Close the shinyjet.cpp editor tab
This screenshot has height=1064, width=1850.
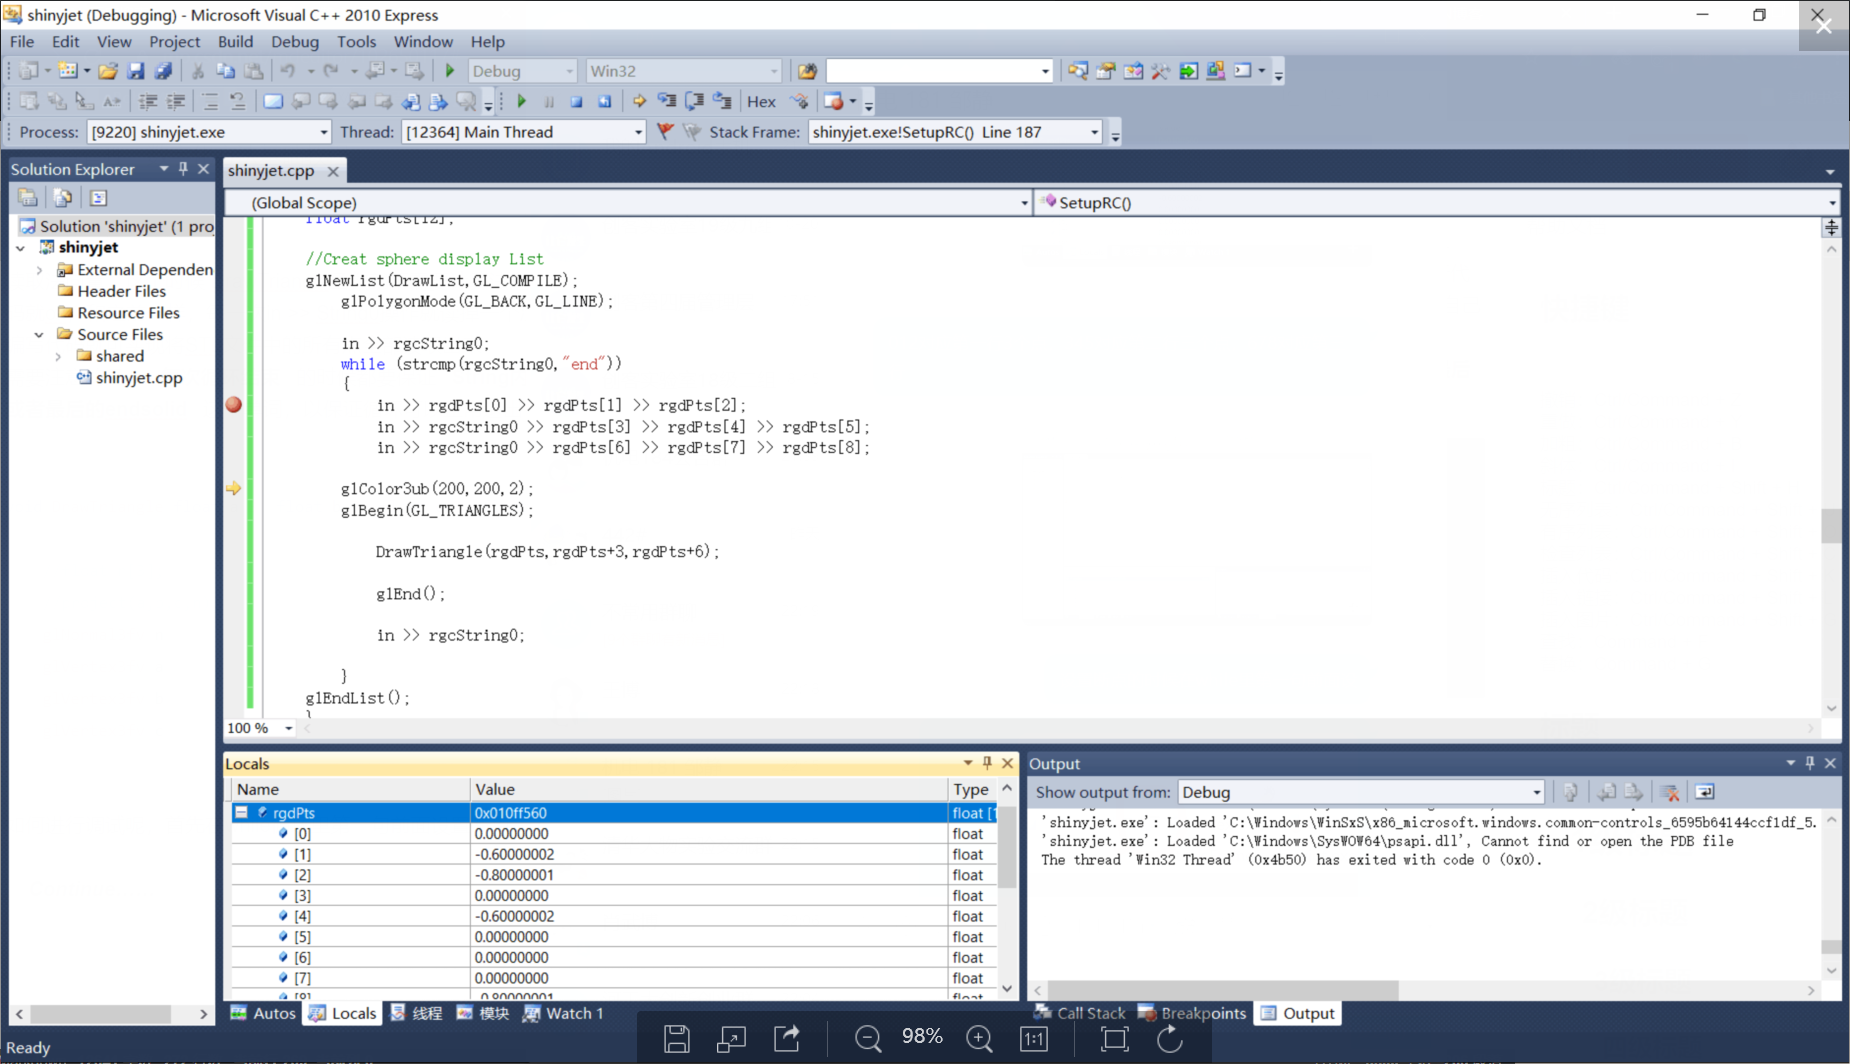coord(333,172)
